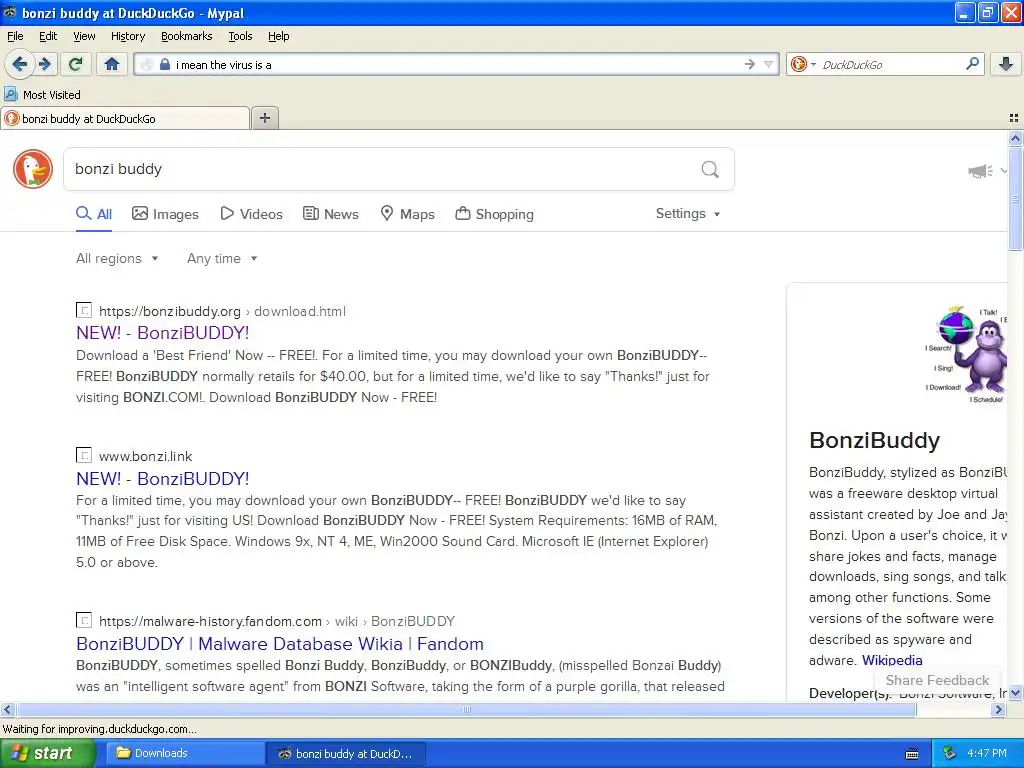Image resolution: width=1024 pixels, height=768 pixels.
Task: Switch to the Images results tab
Action: 165,214
